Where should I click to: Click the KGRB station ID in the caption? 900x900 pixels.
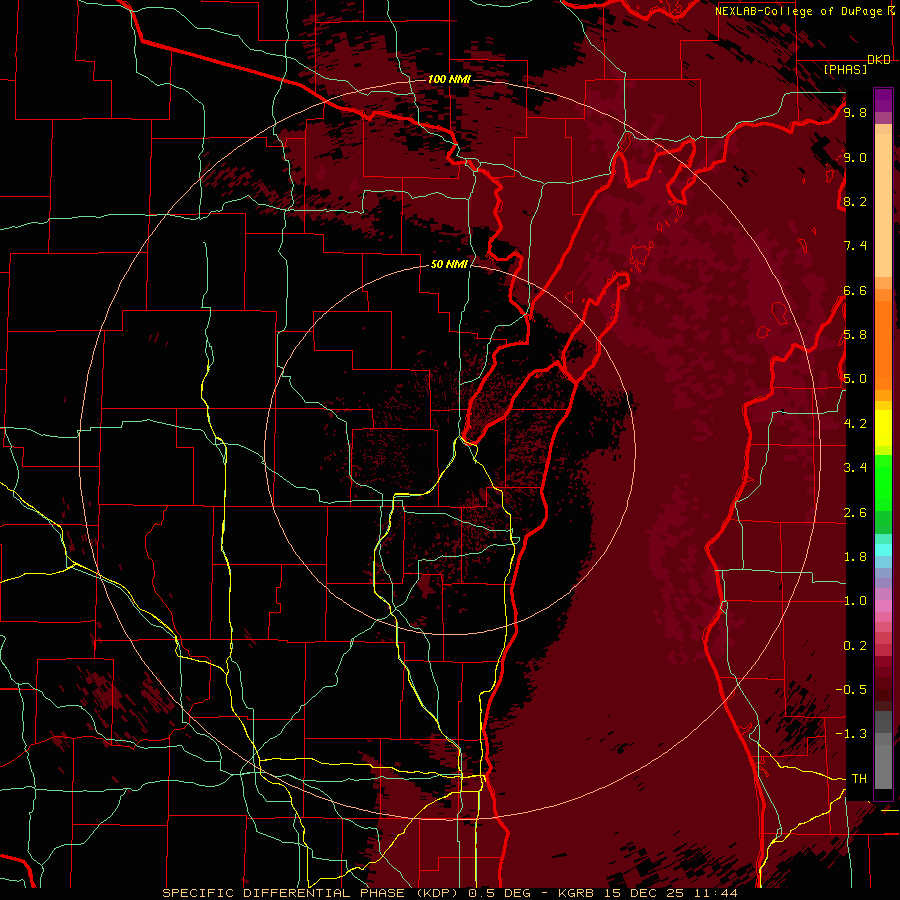tap(578, 893)
